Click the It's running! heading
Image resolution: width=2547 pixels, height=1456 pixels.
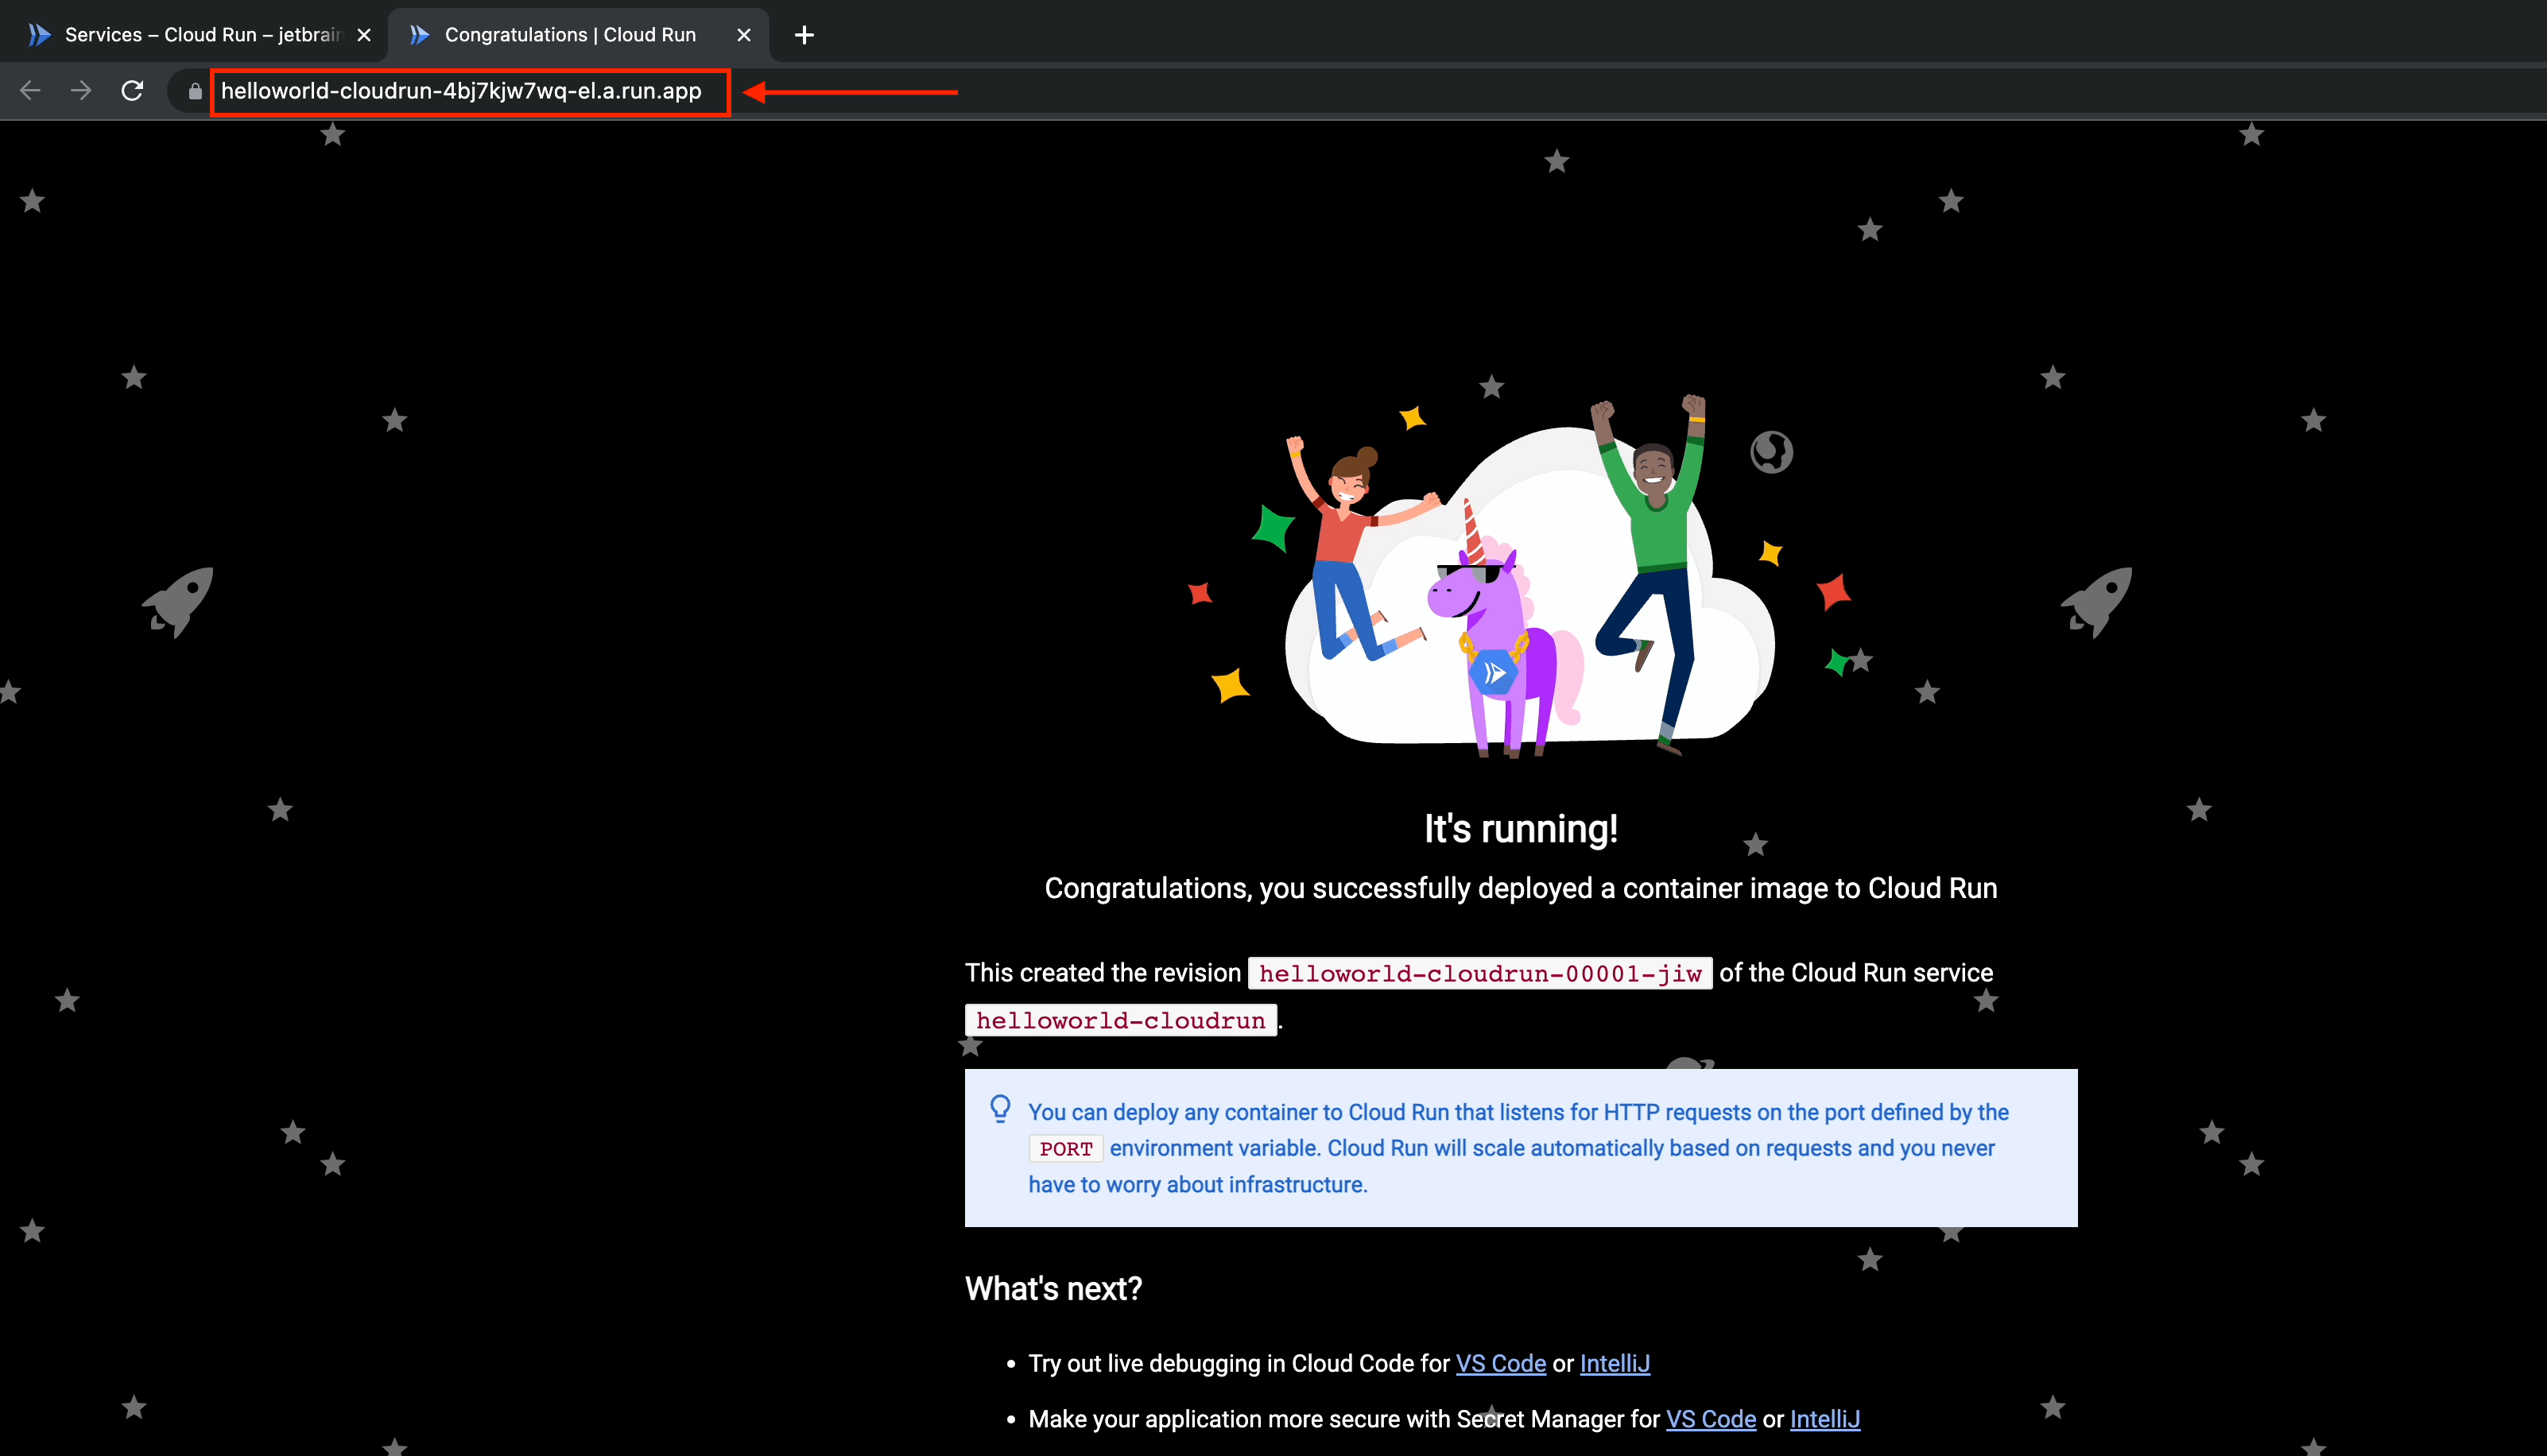1520,829
